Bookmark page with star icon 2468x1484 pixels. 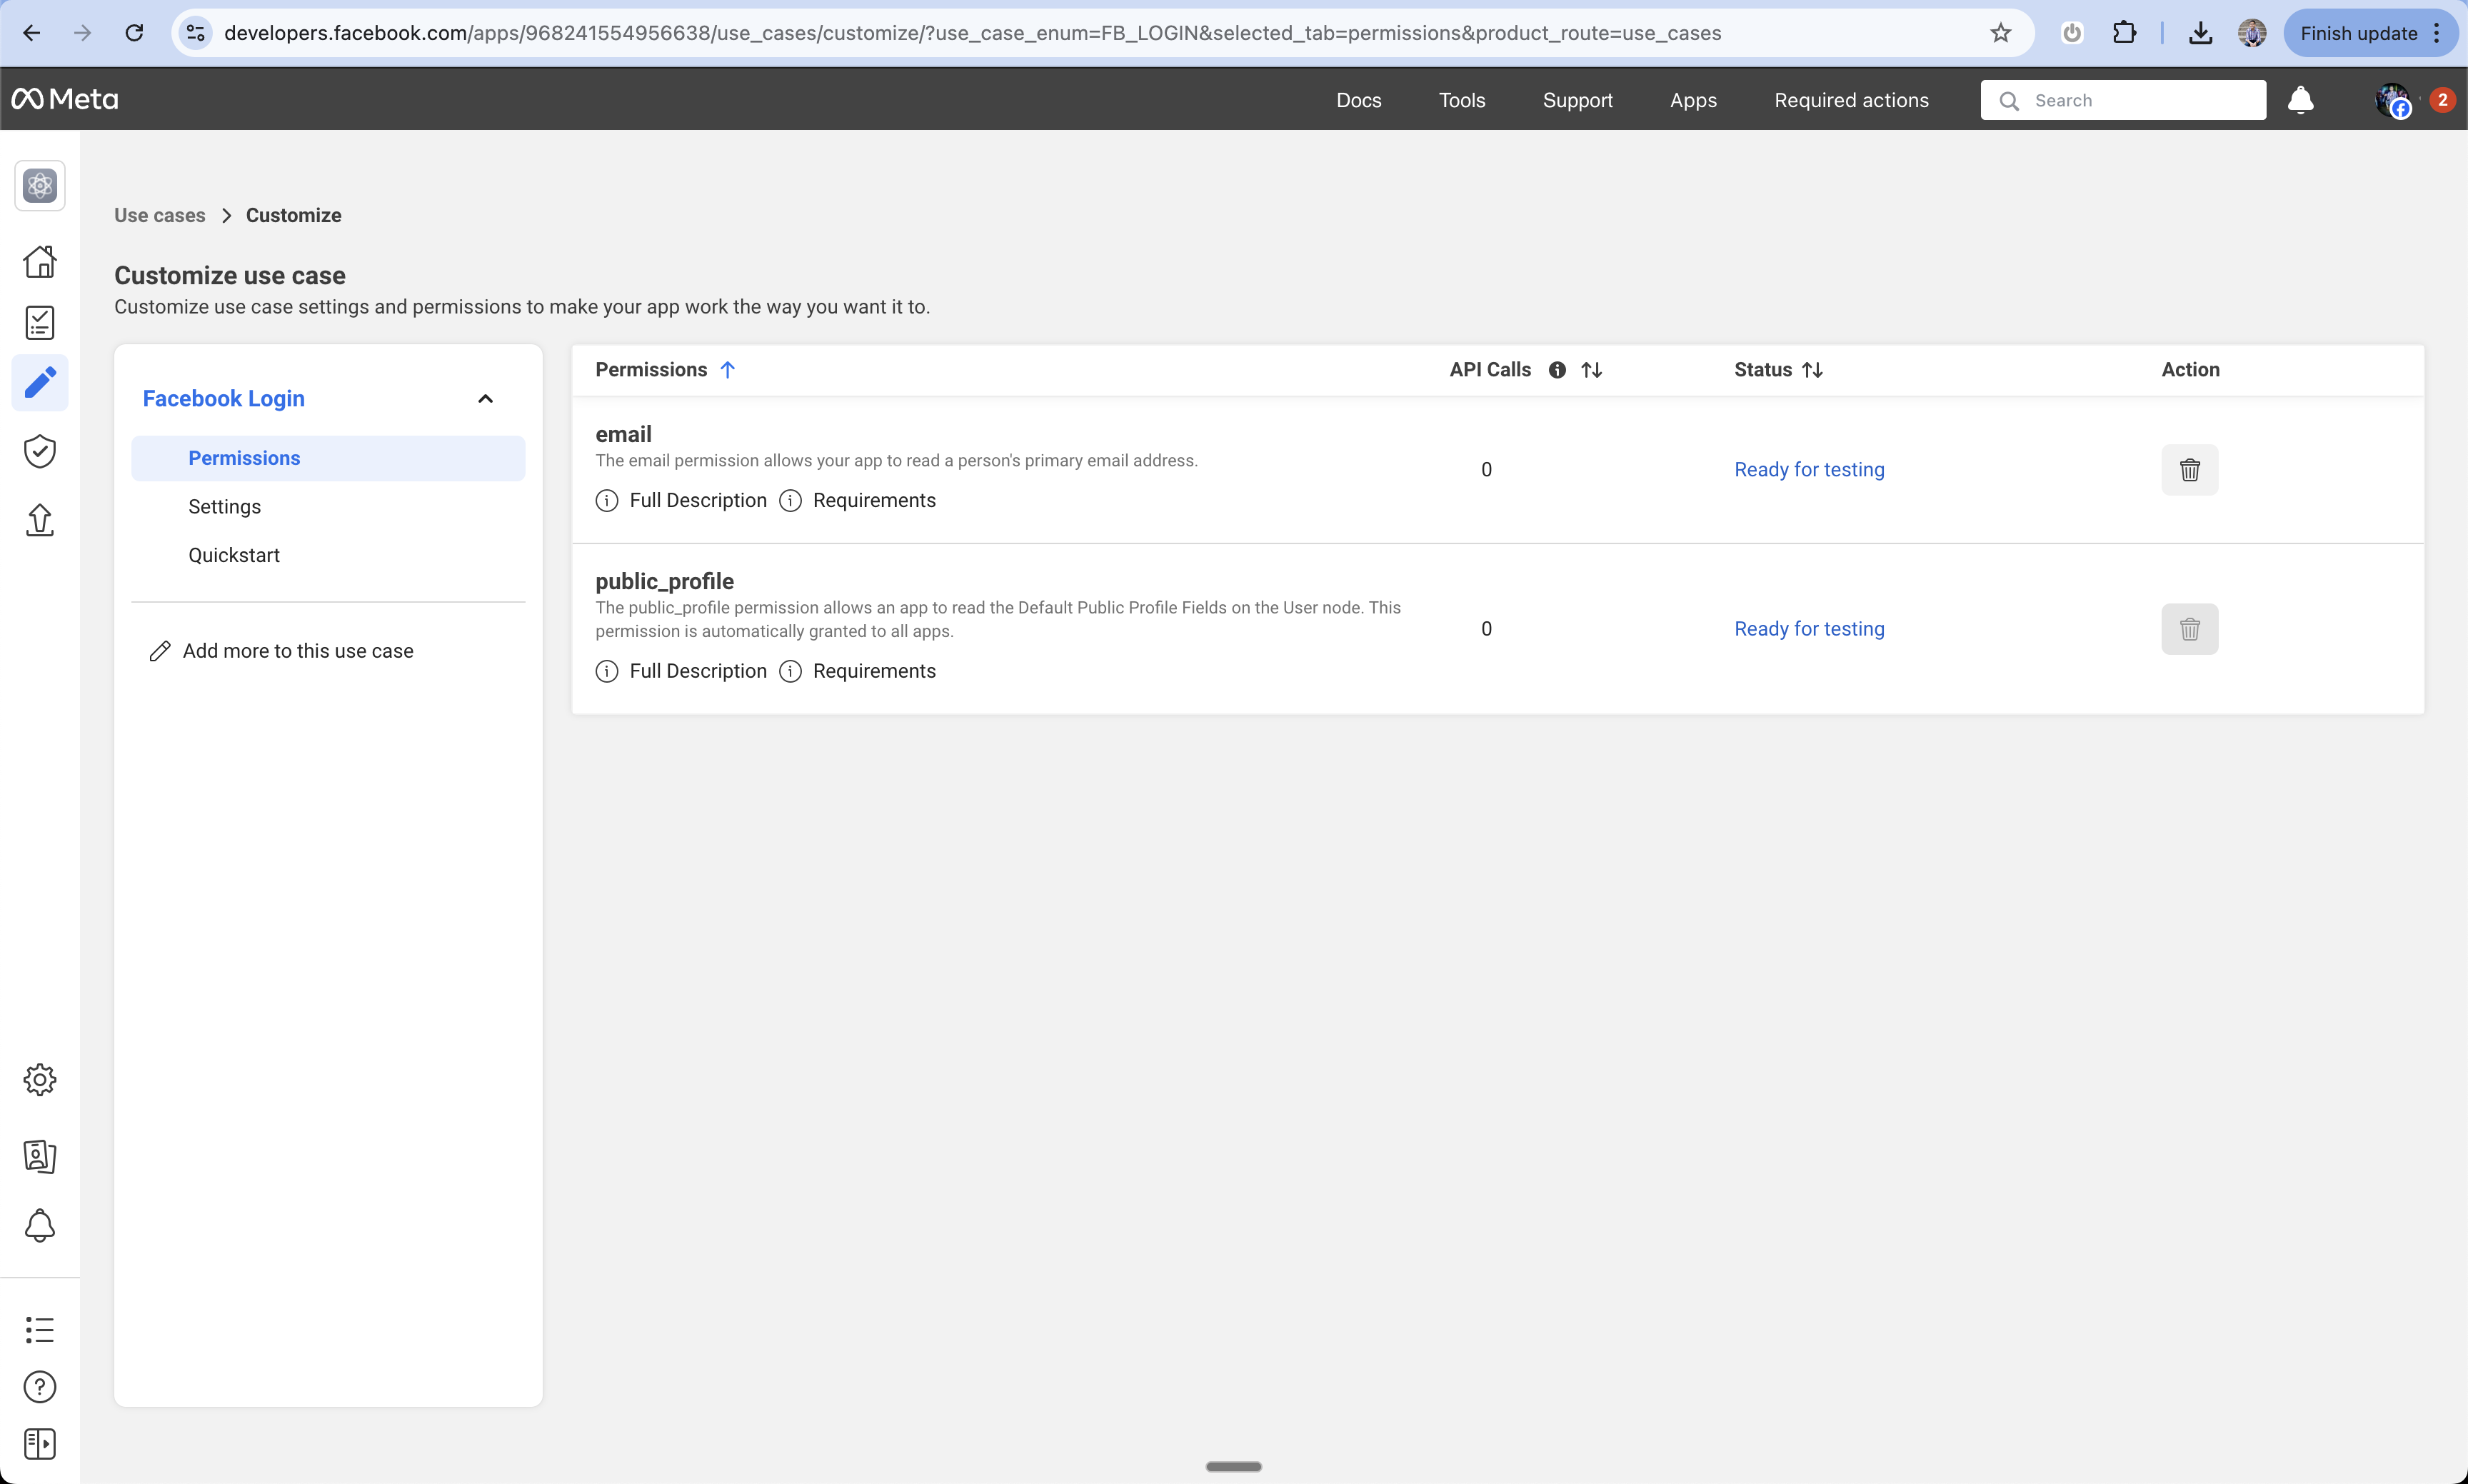click(2000, 33)
